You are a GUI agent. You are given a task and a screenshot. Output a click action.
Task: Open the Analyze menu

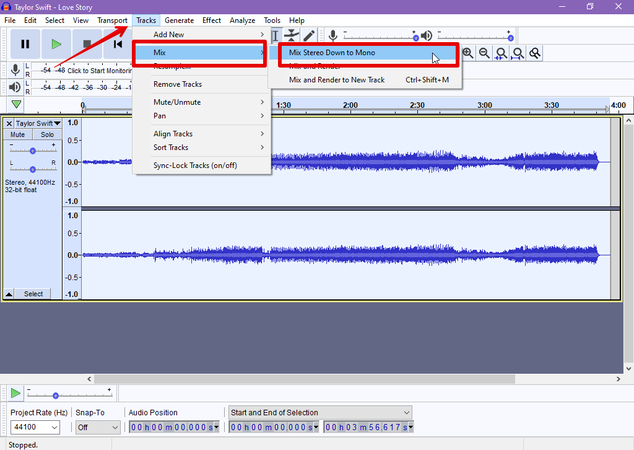point(242,20)
